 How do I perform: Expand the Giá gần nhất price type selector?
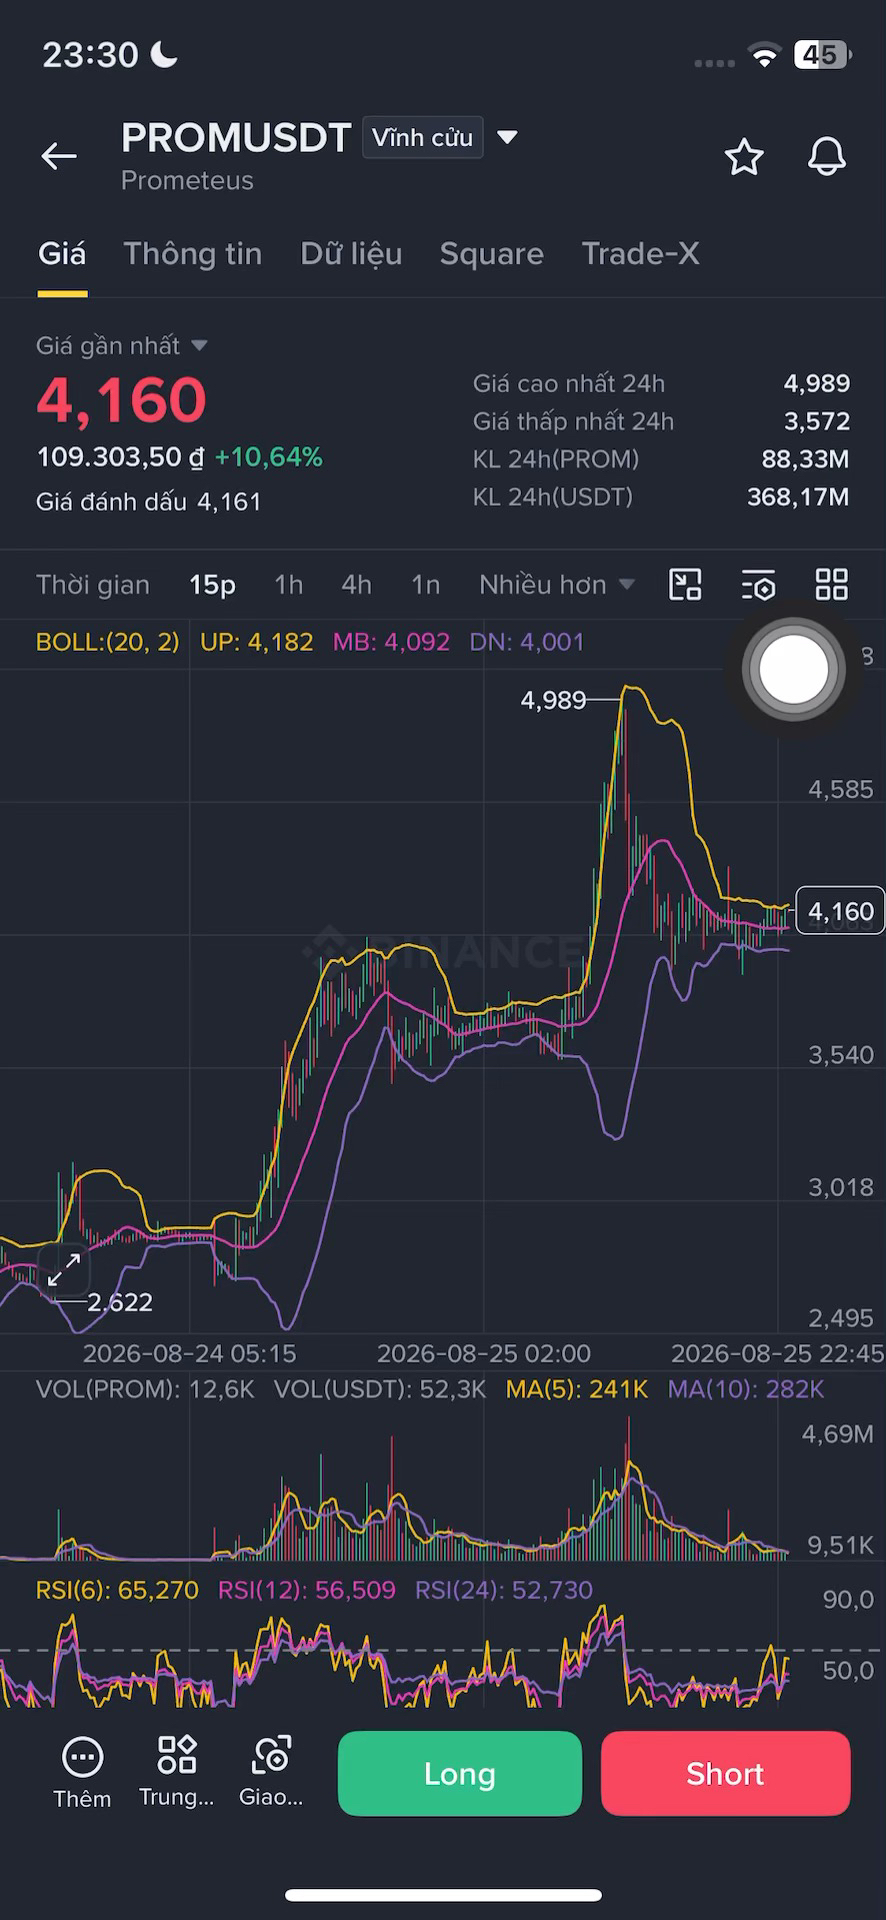click(x=121, y=346)
